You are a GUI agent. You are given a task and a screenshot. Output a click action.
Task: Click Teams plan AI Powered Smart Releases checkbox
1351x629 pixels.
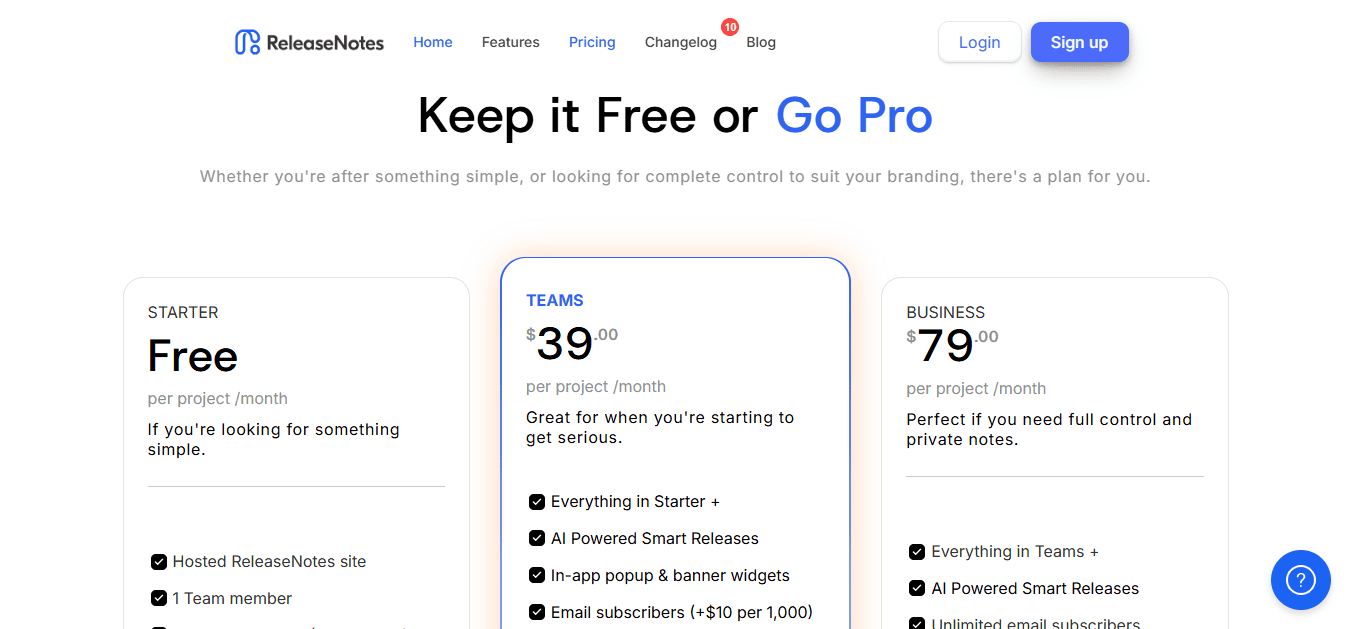coord(537,538)
